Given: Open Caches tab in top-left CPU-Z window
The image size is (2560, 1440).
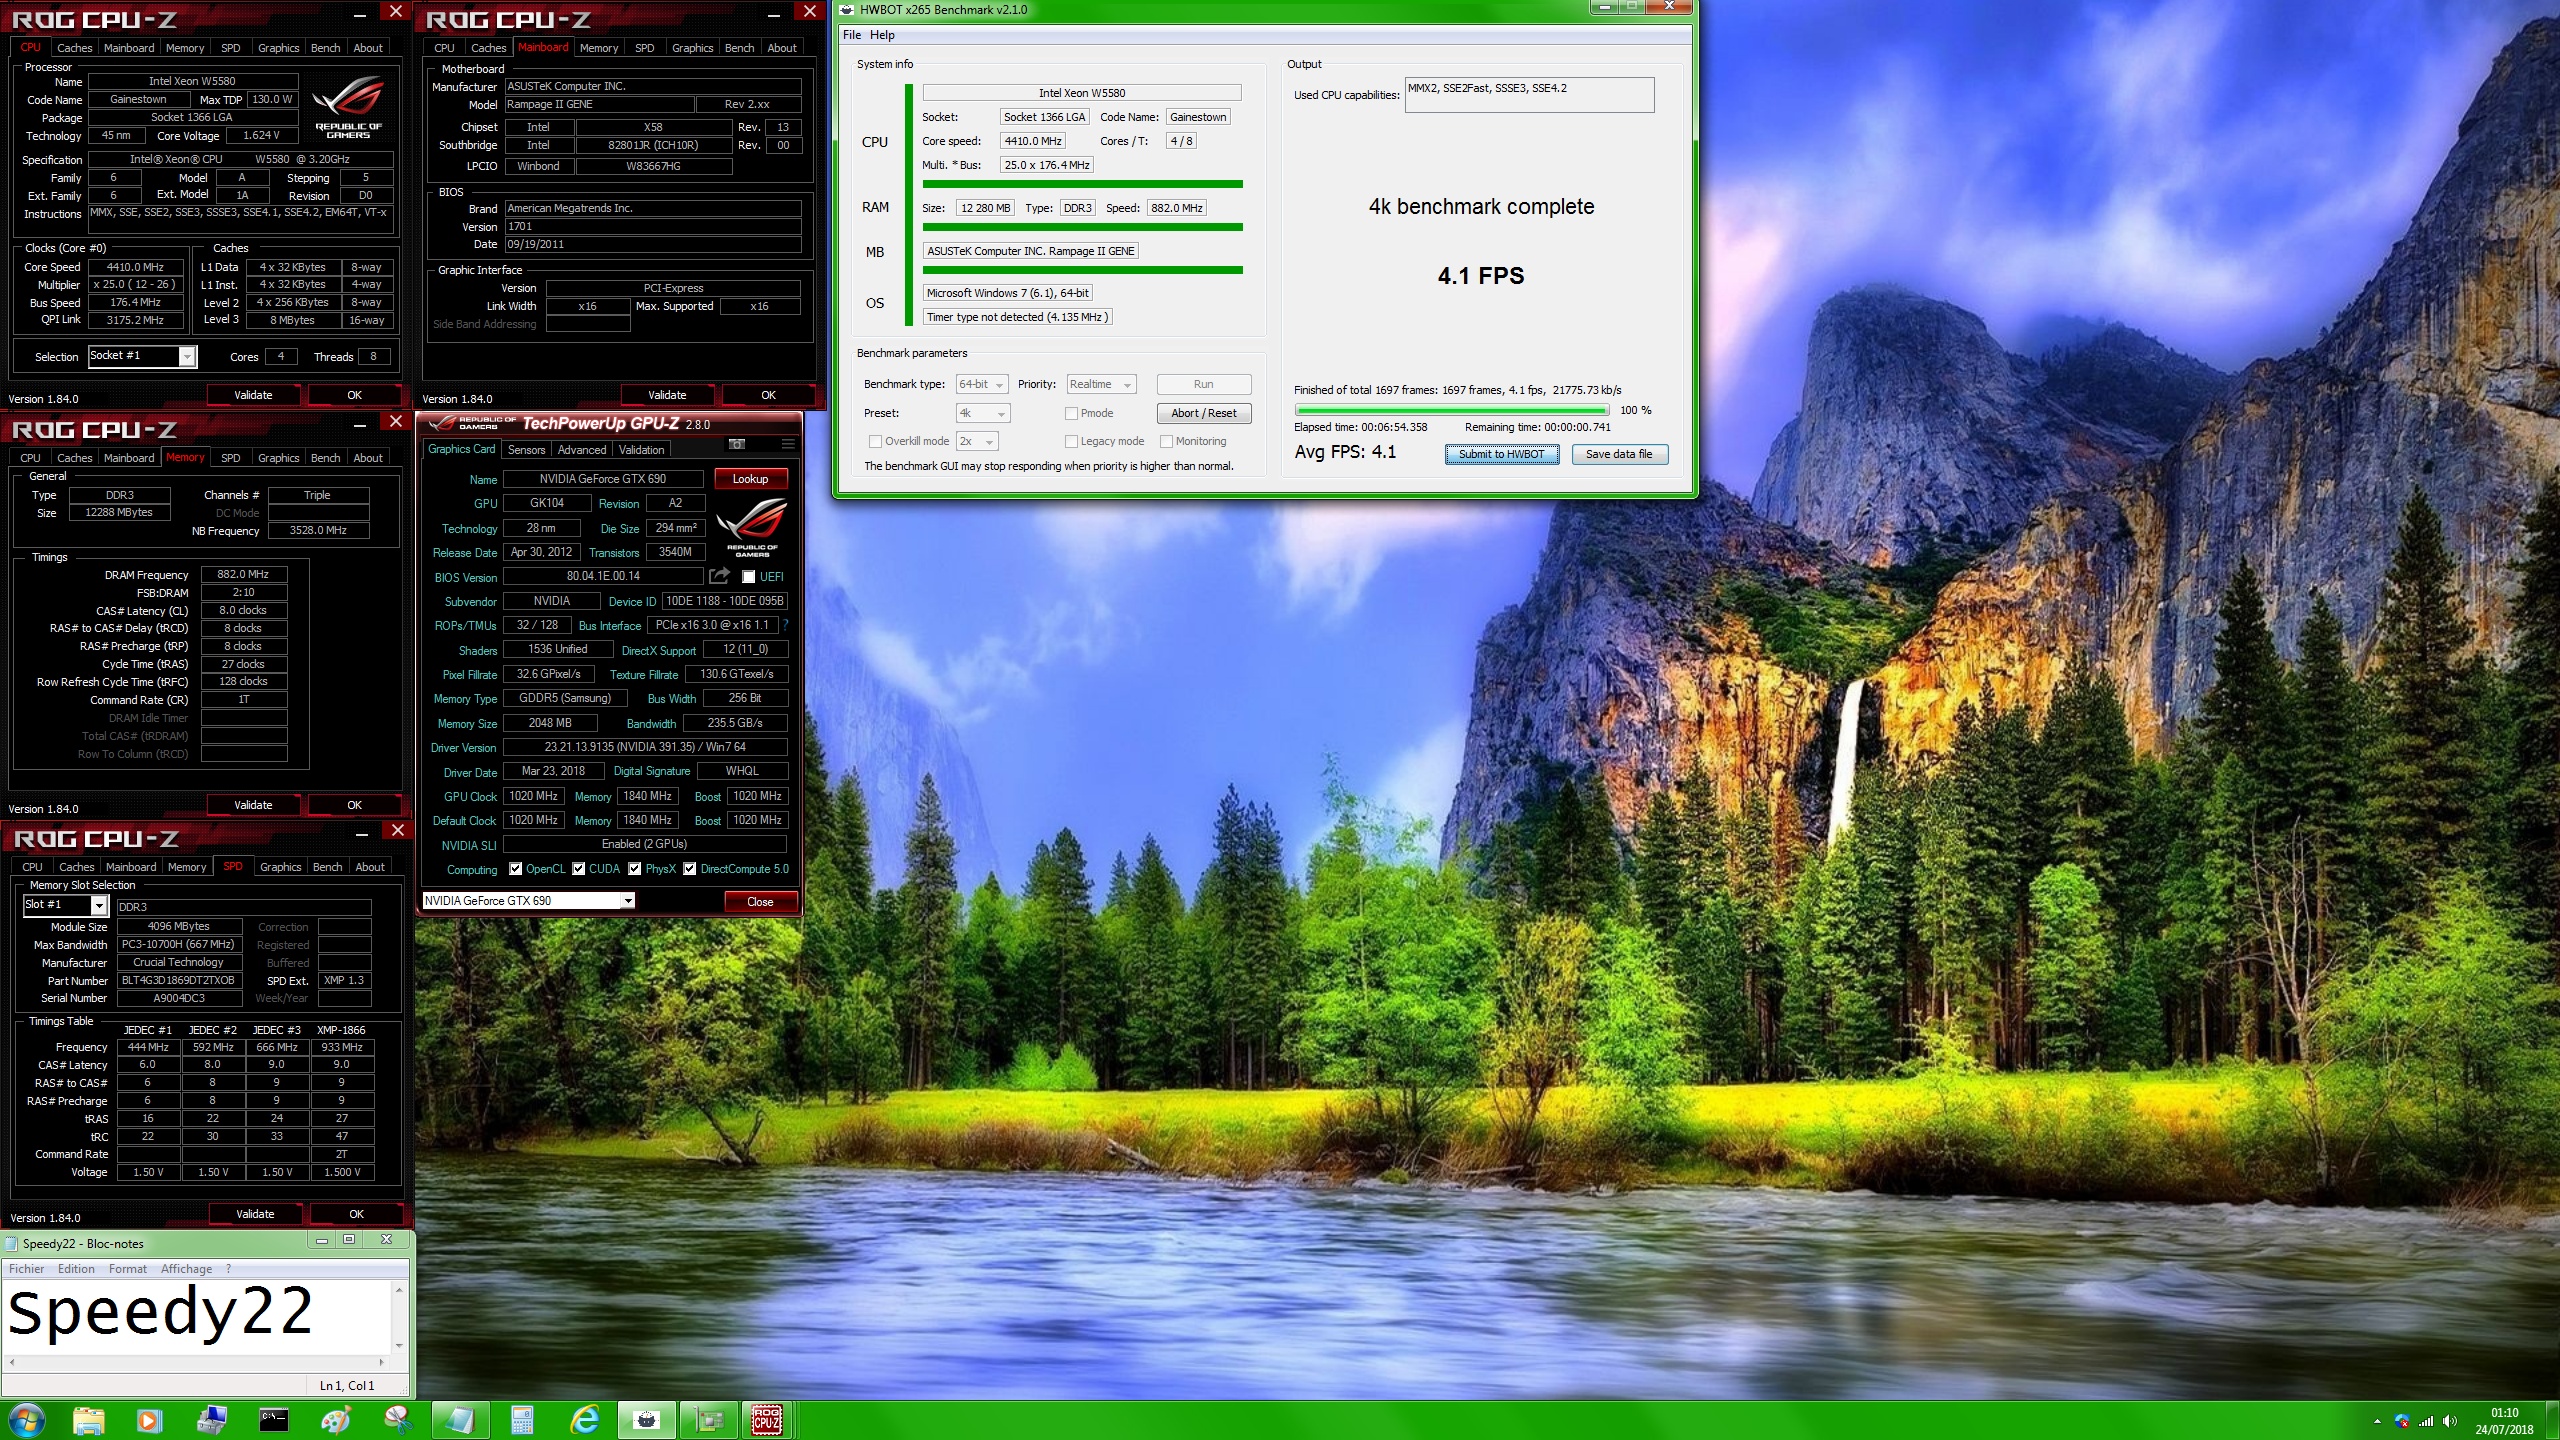Looking at the screenshot, I should coord(74,48).
